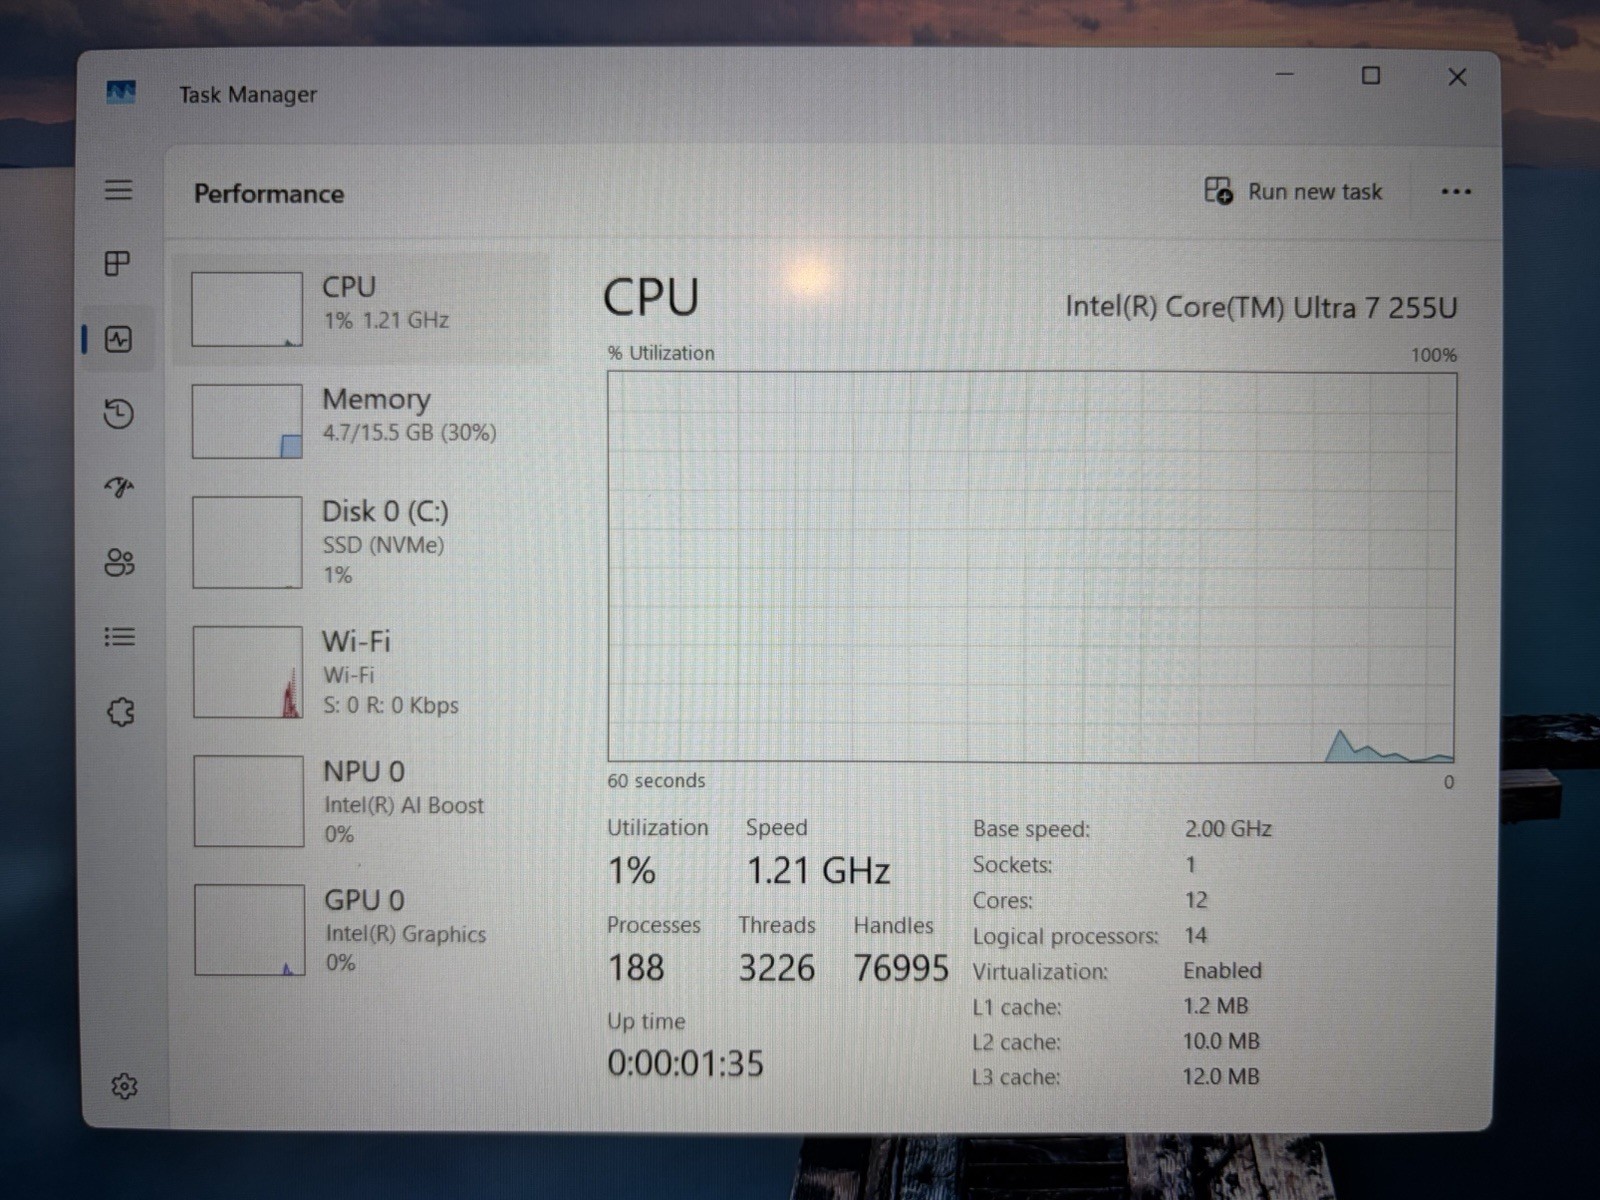Click the Memory mini graph thumbnail

[247, 421]
